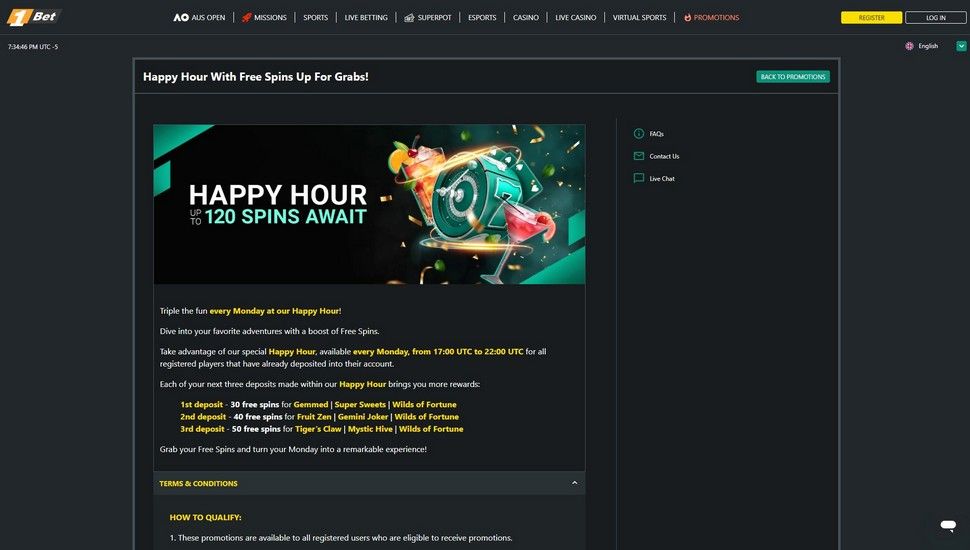Viewport: 970px width, 550px height.
Task: Go to Virtual Sports
Action: 640,17
